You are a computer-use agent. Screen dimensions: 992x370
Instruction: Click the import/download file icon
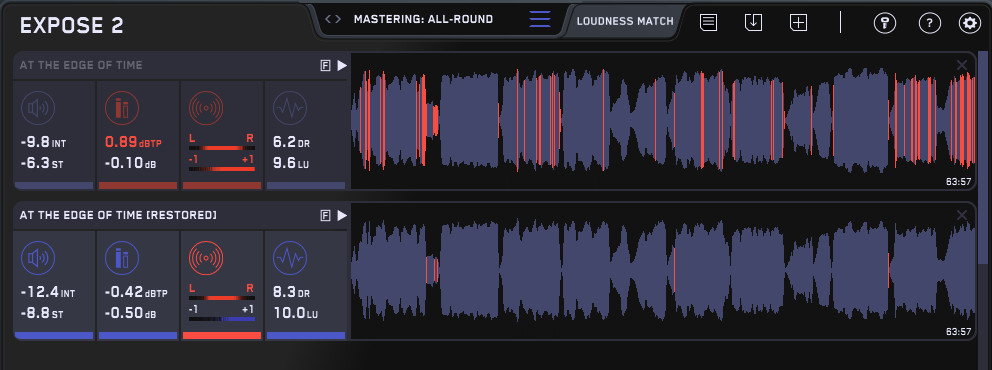click(x=753, y=22)
